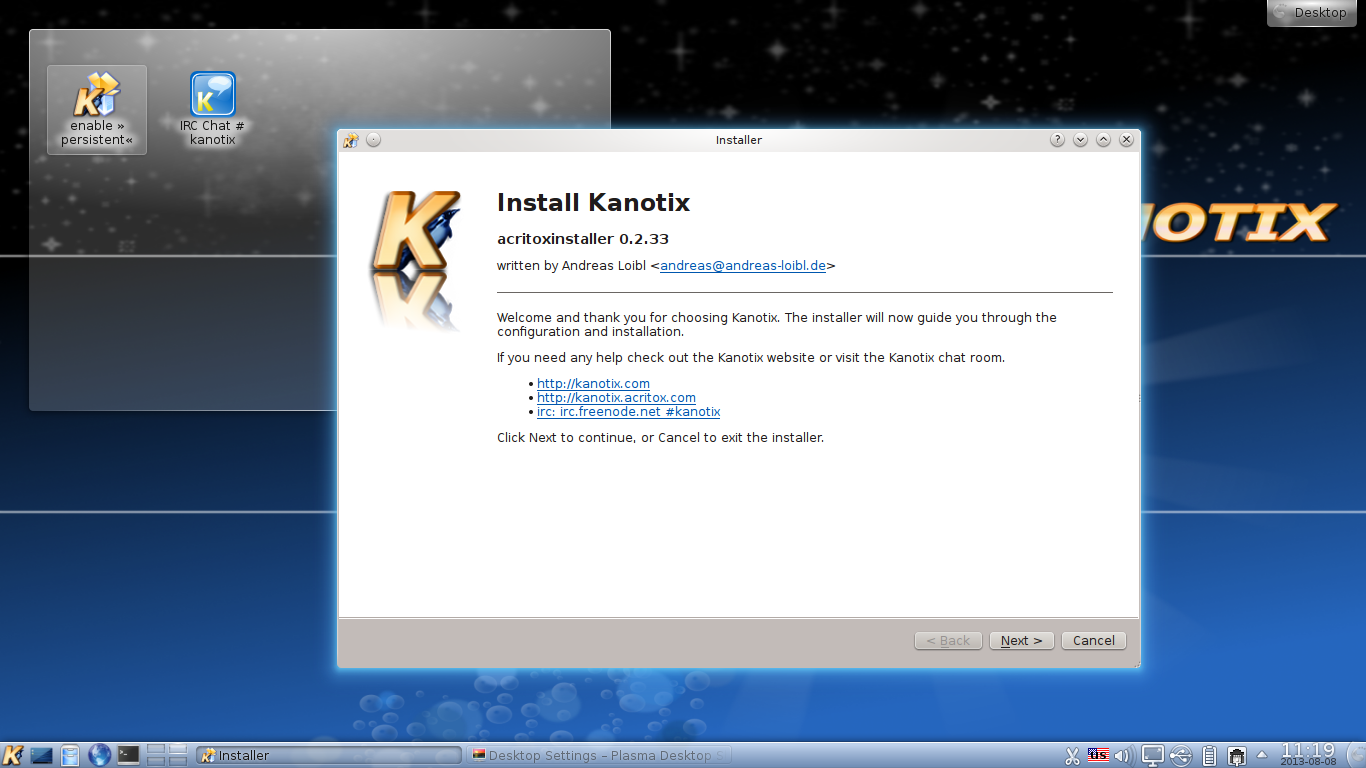Open the Konsole terminal from the taskbar

128,755
